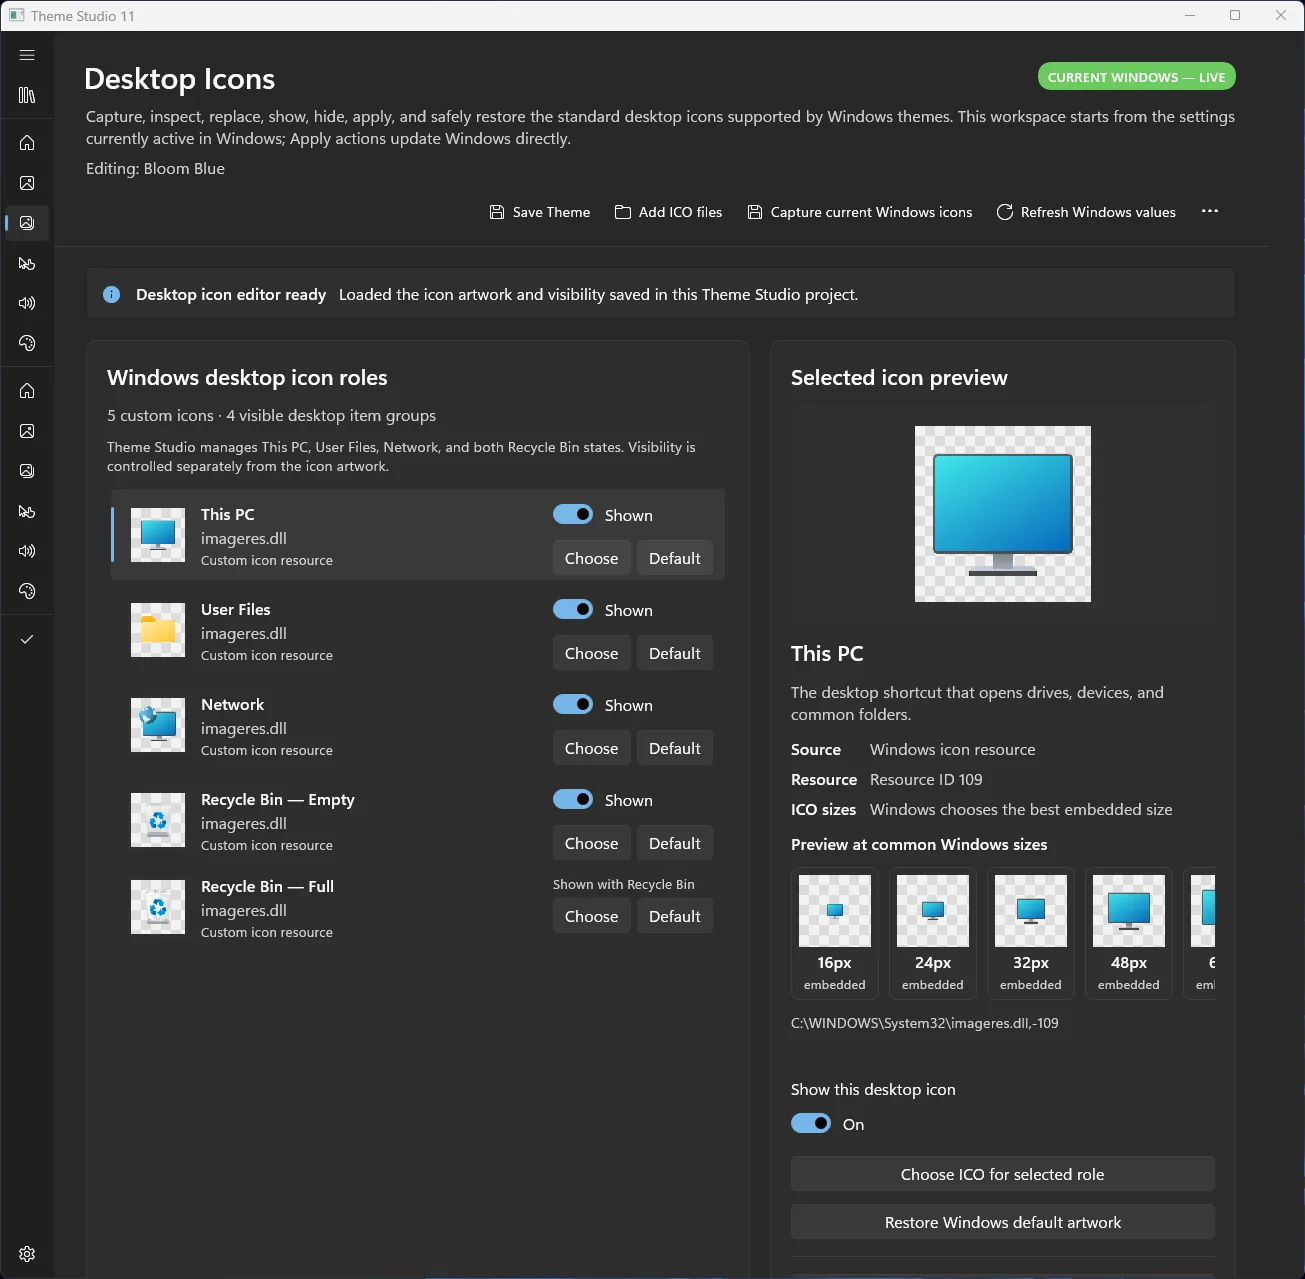Click Restore Windows default artwork
The width and height of the screenshot is (1305, 1279).
1003,1222
